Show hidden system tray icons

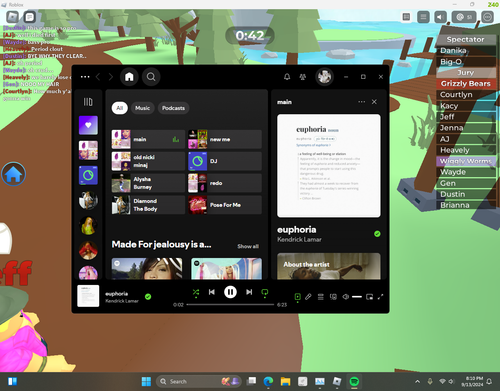point(417,381)
